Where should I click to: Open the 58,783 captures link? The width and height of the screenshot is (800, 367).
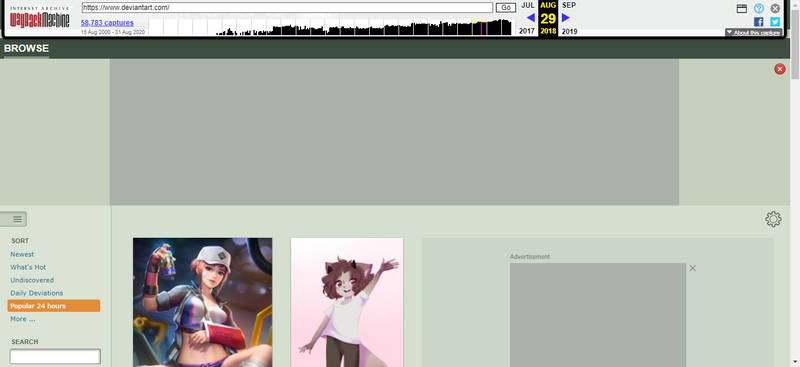107,23
